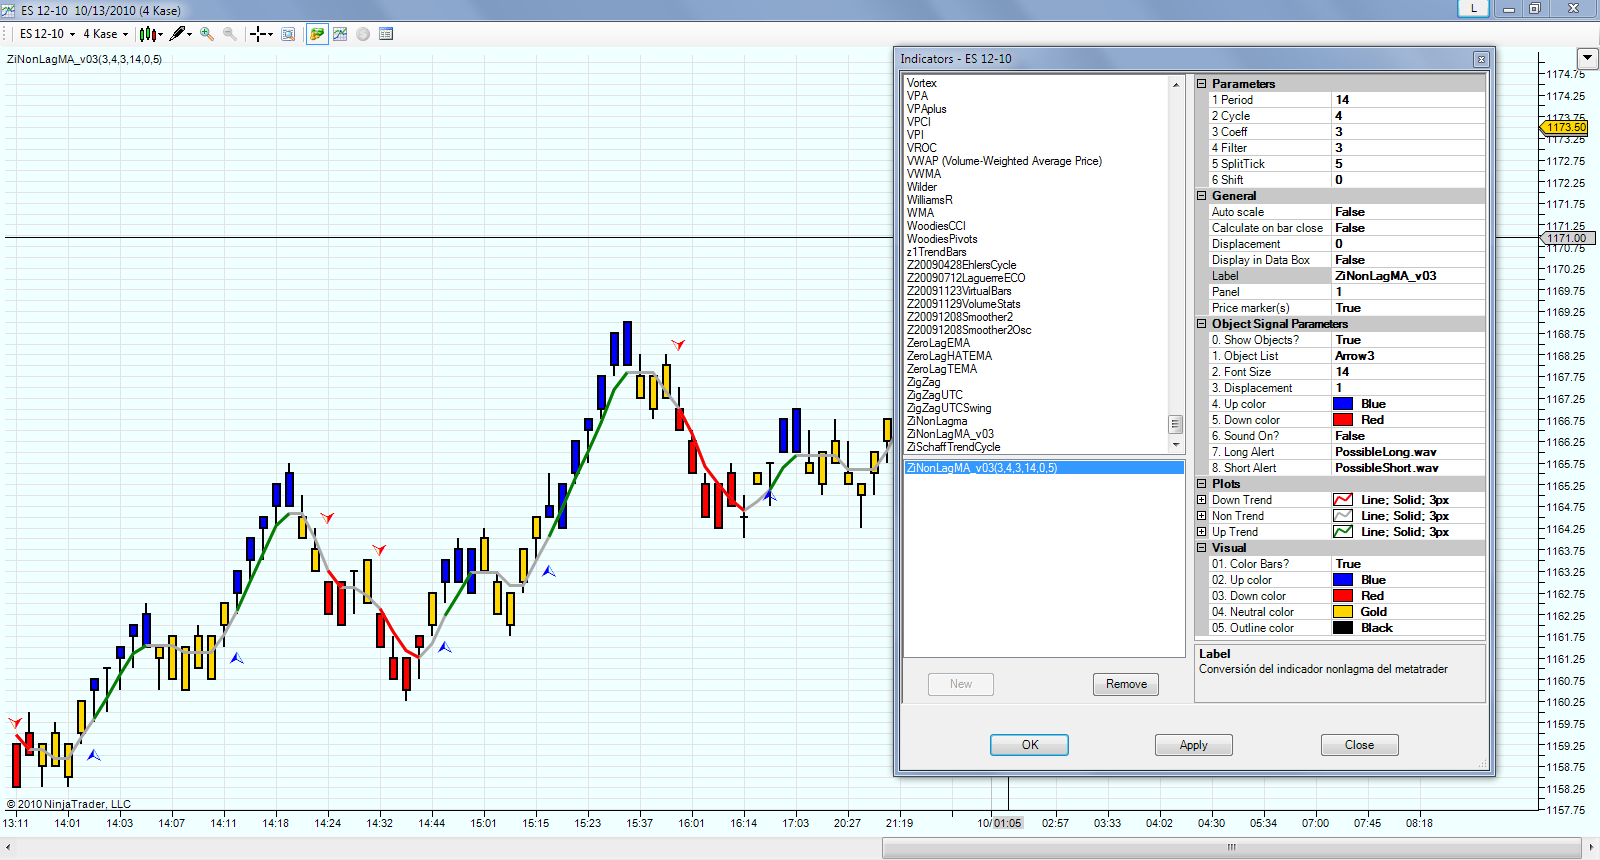Viewport: 1600px width, 860px height.
Task: Click the Panel value cell
Action: pyautogui.click(x=1408, y=292)
